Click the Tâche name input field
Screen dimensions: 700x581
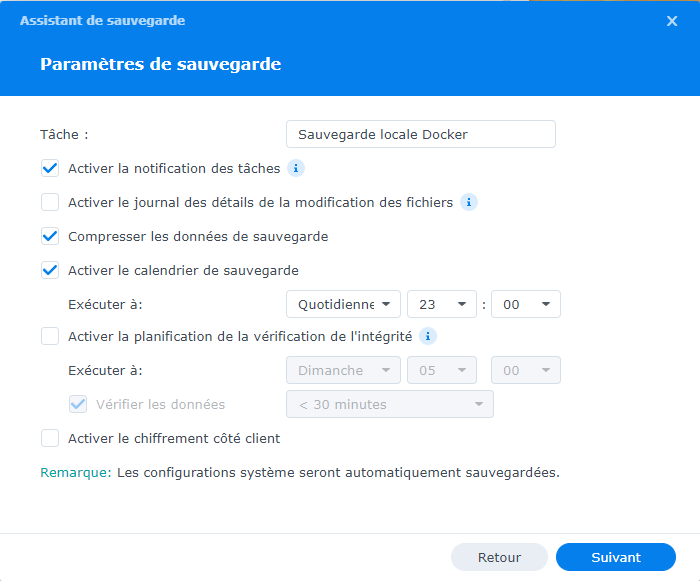click(x=420, y=134)
